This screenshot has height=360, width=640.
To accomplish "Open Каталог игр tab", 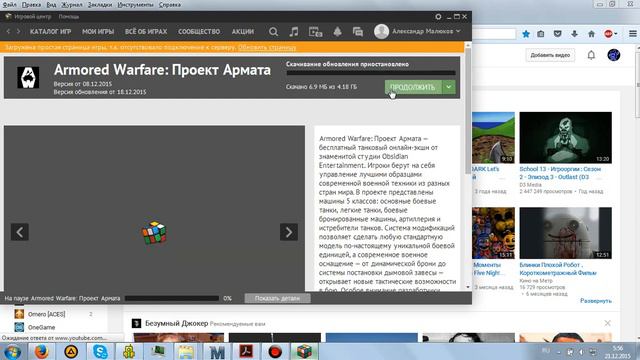I will [51, 31].
